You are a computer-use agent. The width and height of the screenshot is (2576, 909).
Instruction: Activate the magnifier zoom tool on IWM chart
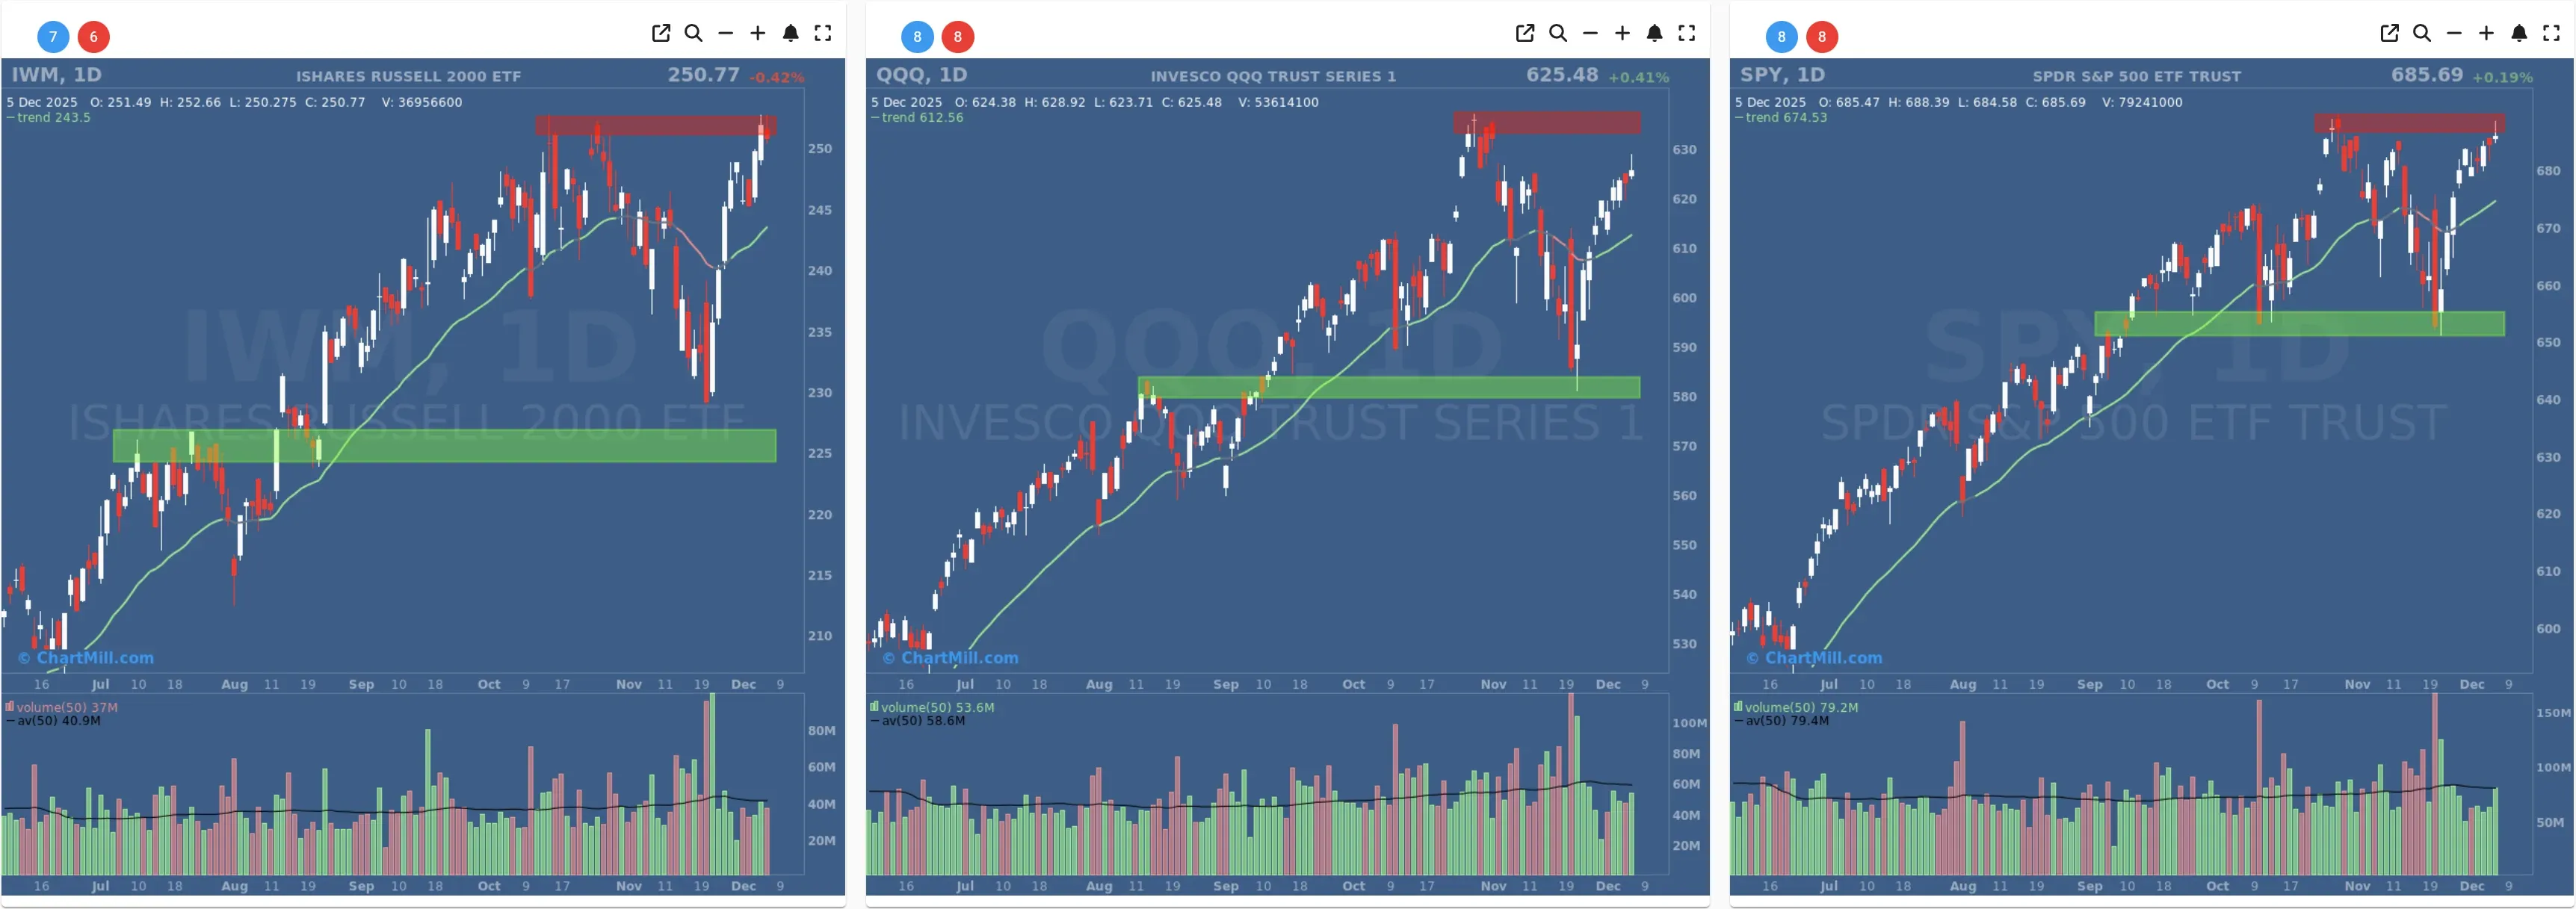click(693, 33)
